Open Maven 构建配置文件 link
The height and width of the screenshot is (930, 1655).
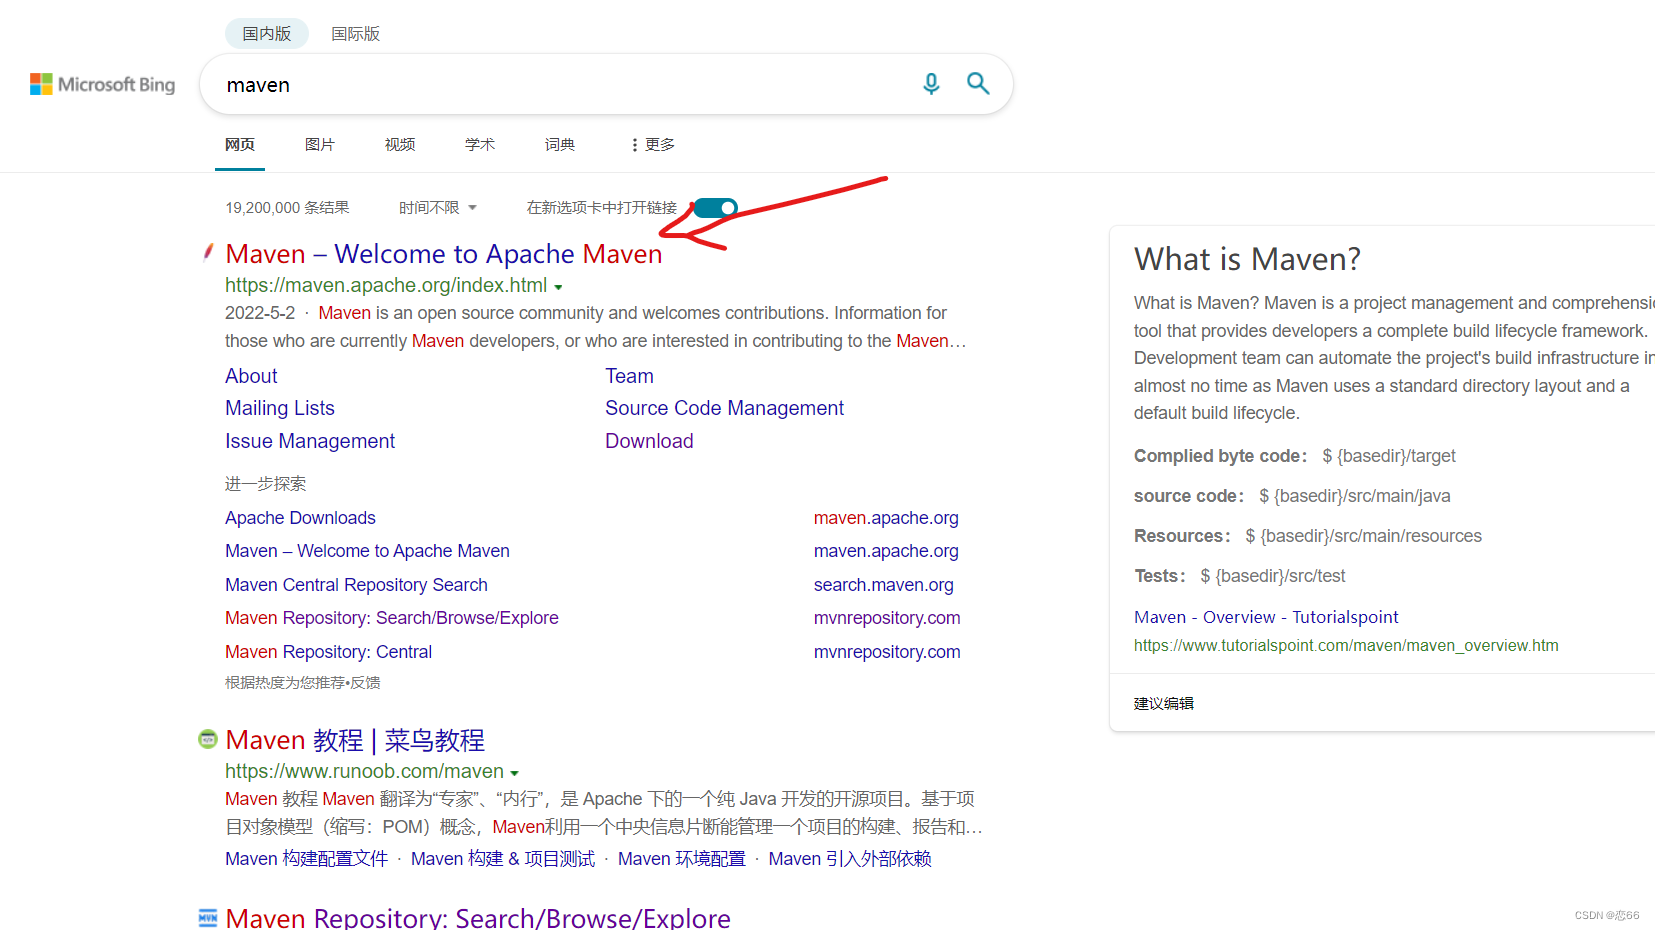click(306, 859)
